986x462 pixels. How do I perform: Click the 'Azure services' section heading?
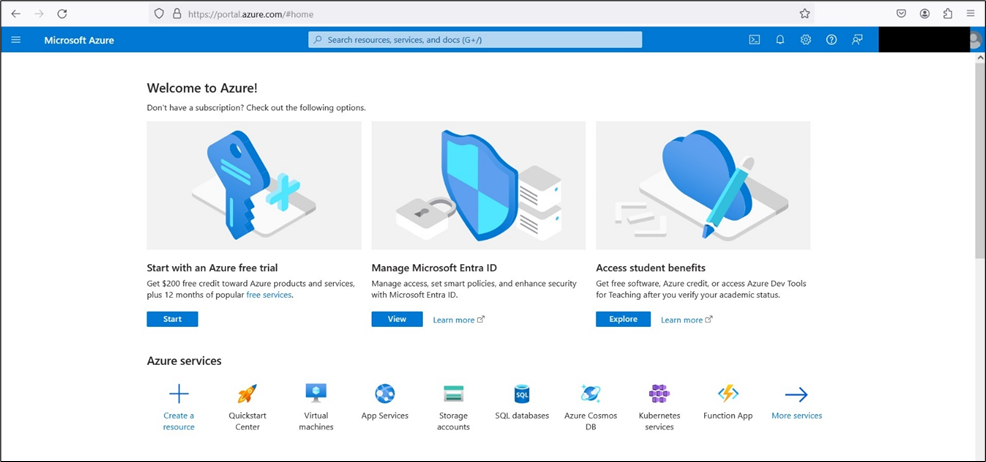[184, 361]
